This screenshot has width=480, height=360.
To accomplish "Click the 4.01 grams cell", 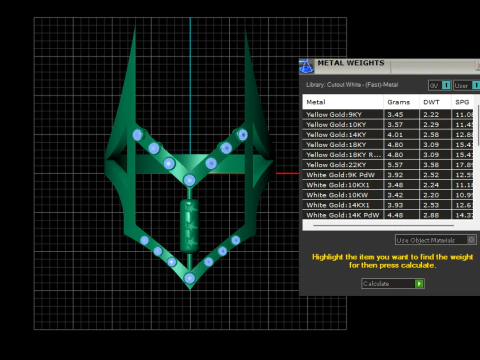I will 401,135.
